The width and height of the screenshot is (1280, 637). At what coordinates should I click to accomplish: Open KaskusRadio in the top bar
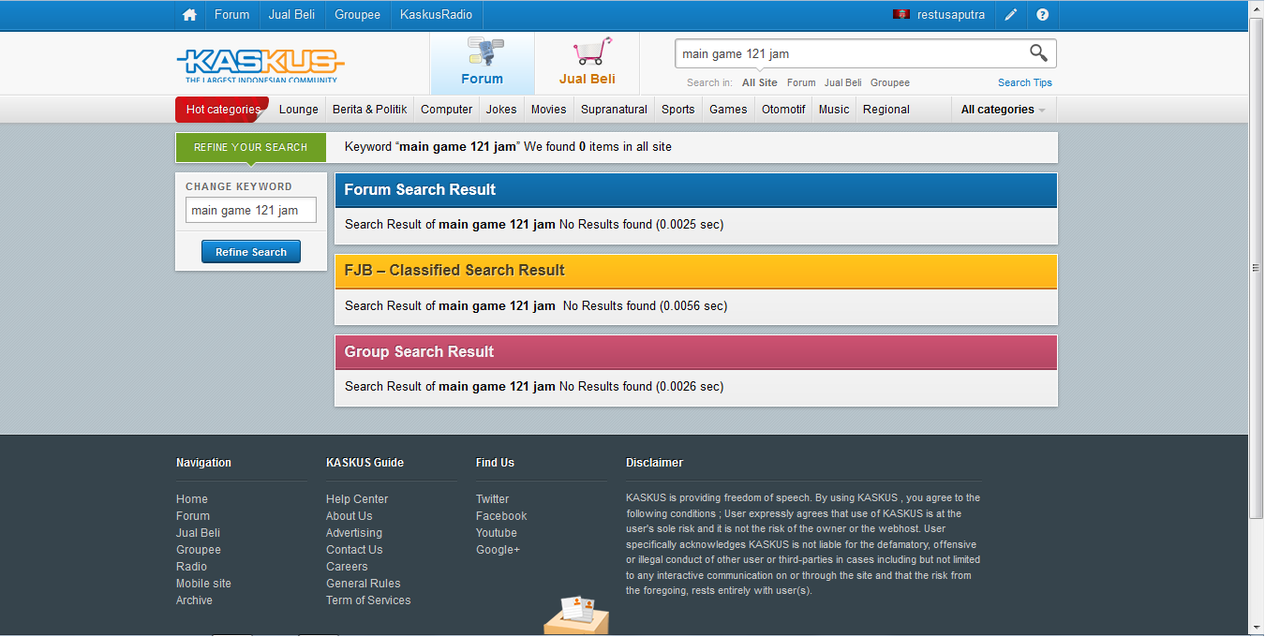[436, 15]
